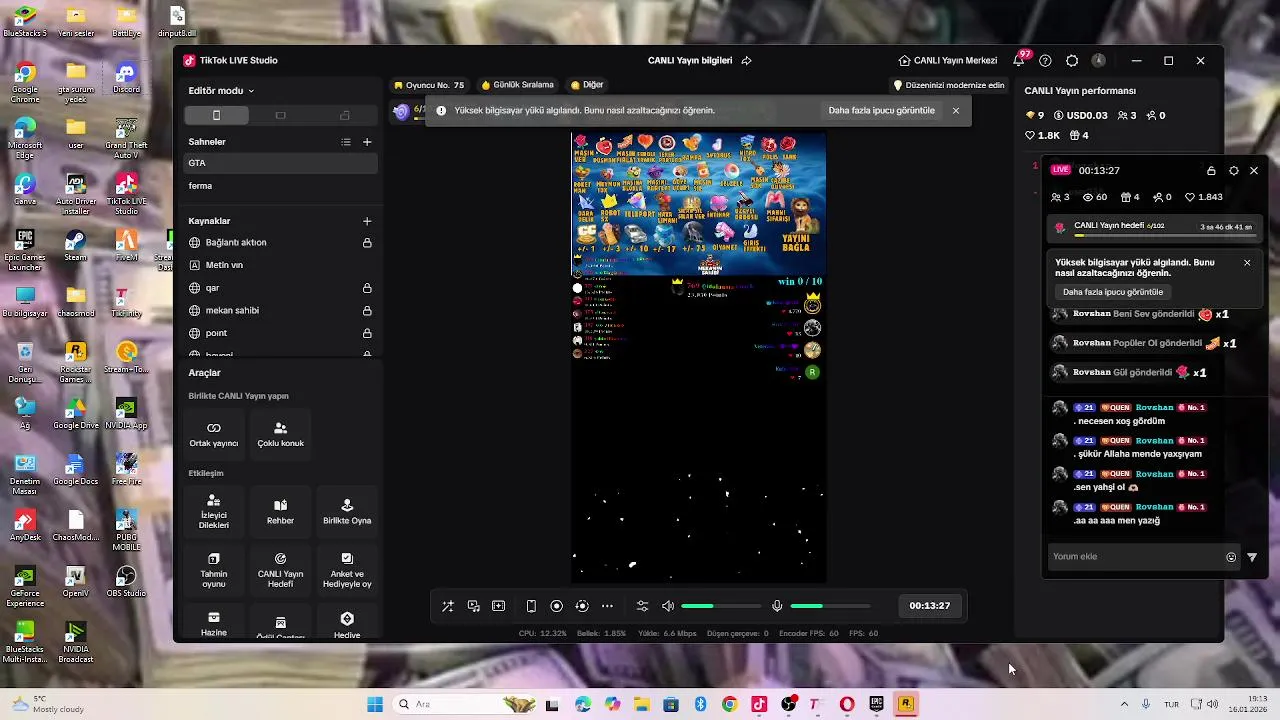Image resolution: width=1280 pixels, height=720 pixels.
Task: Click the taskbar search box
Action: tap(466, 704)
